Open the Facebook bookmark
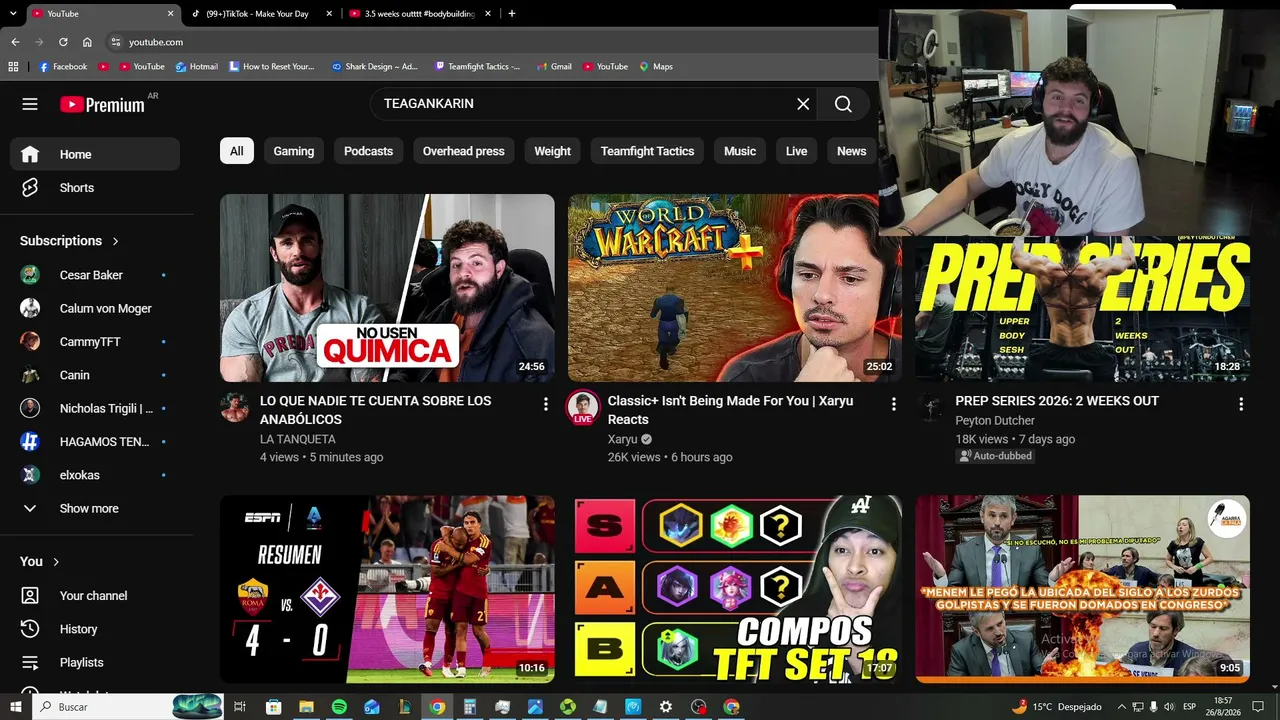Viewport: 1280px width, 720px height. [63, 67]
